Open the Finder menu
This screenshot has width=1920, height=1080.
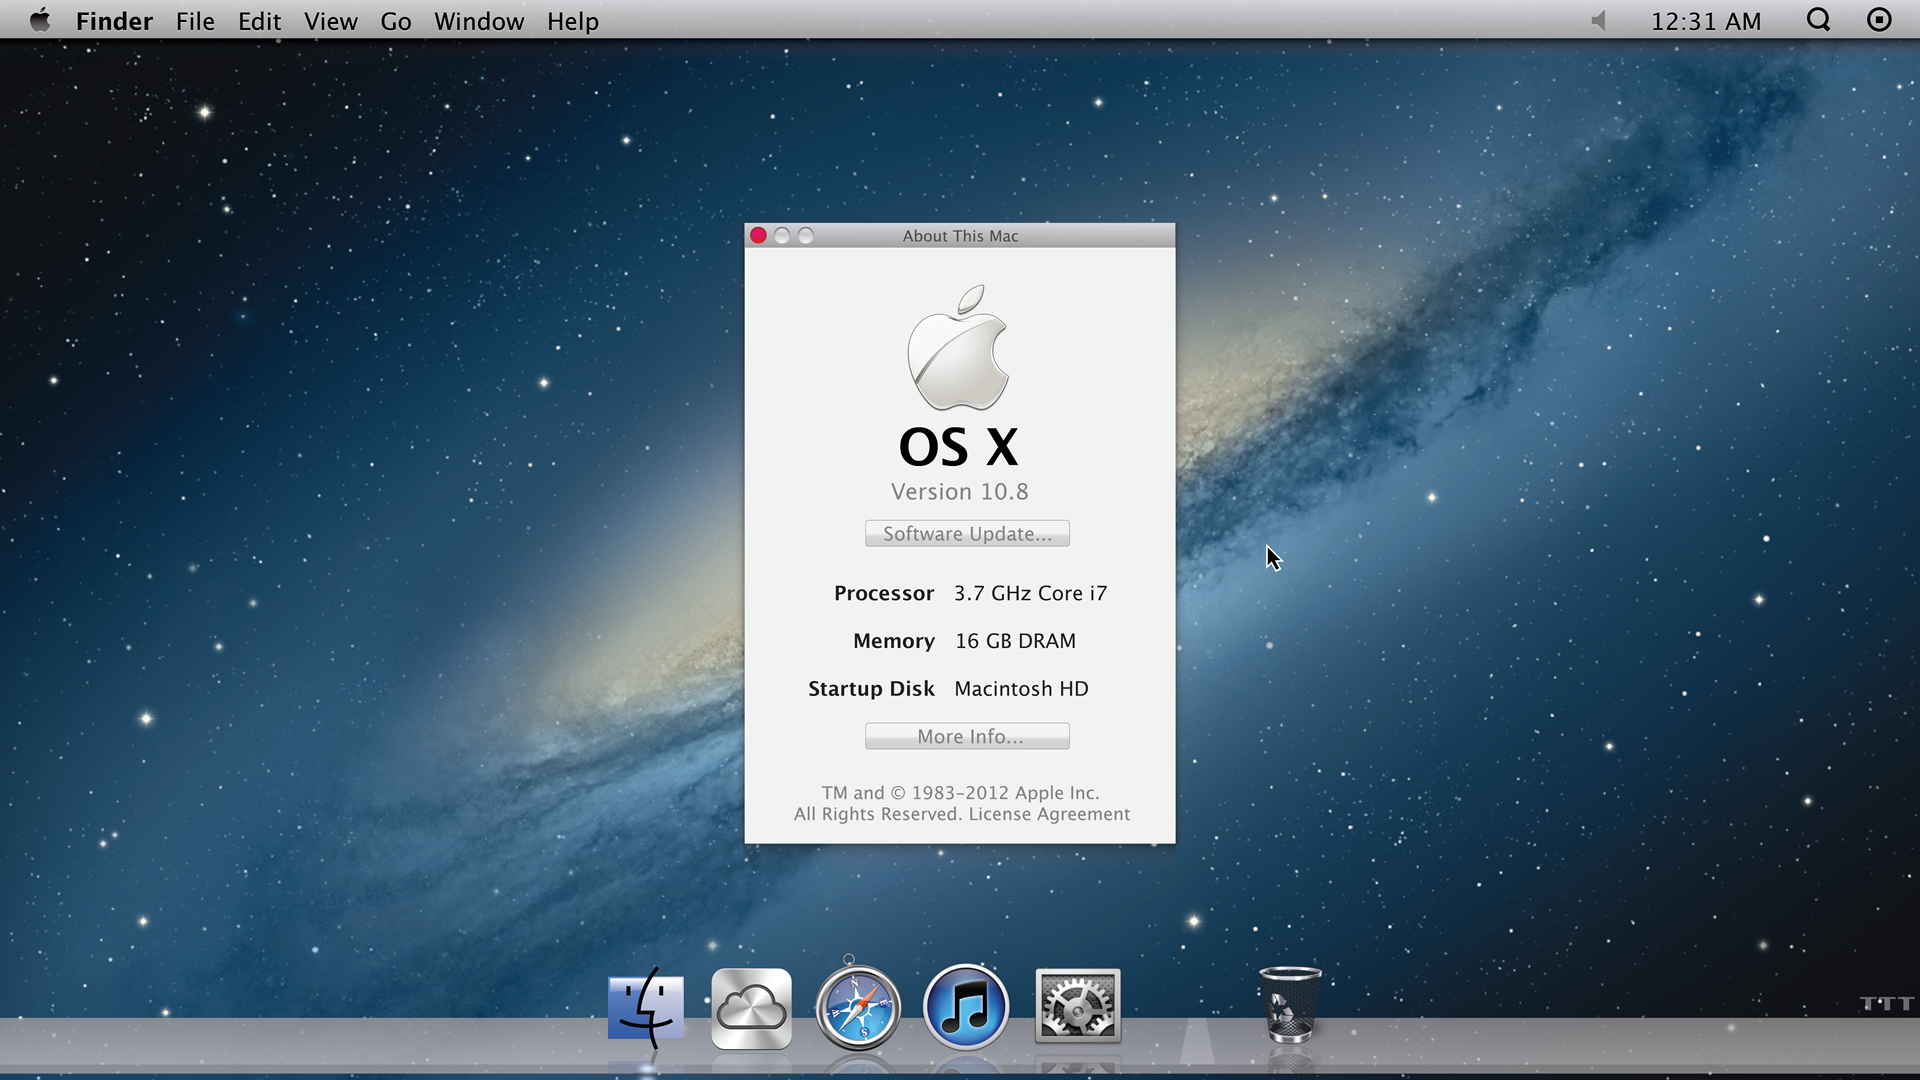(x=114, y=21)
